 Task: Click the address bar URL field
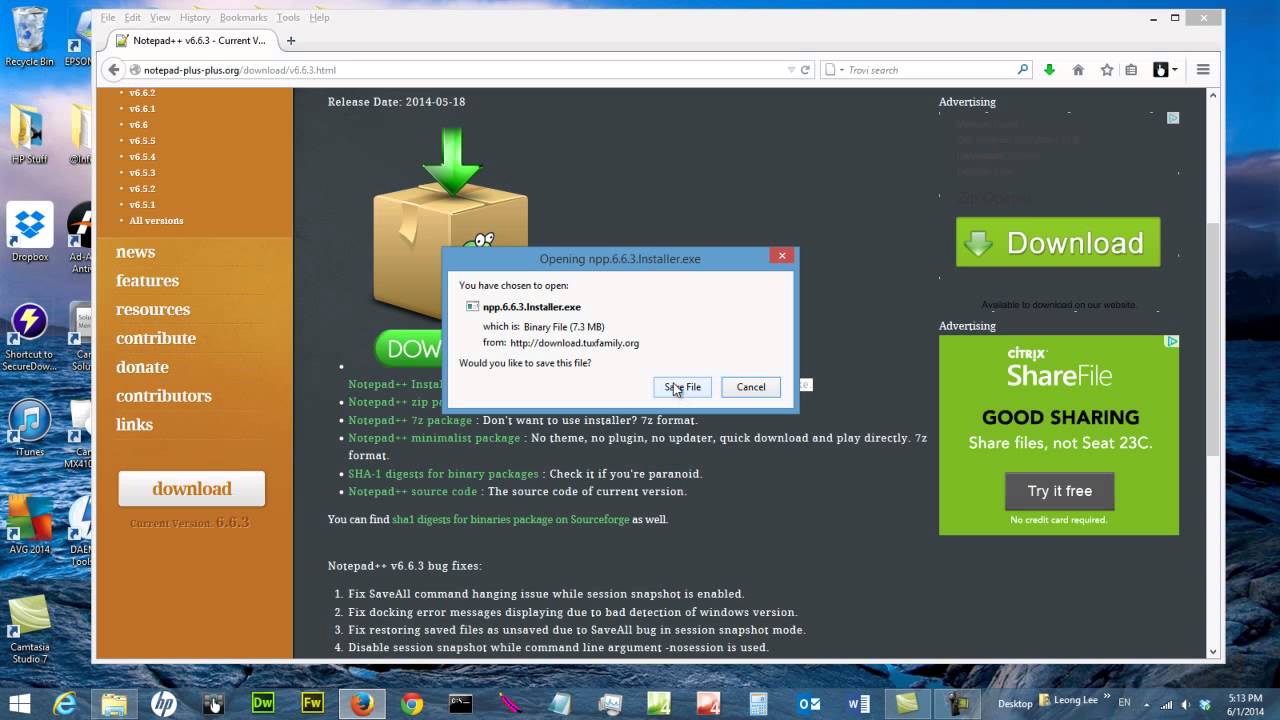[460, 70]
